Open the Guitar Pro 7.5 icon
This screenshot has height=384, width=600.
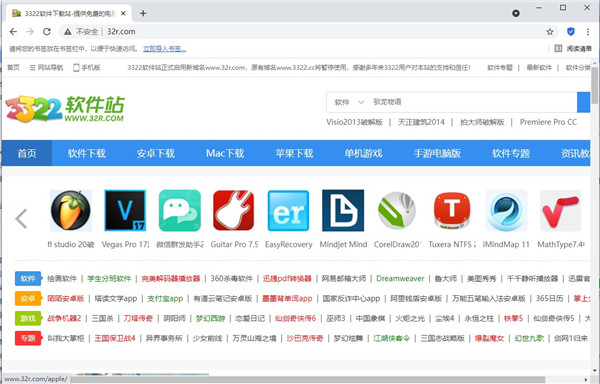[234, 210]
